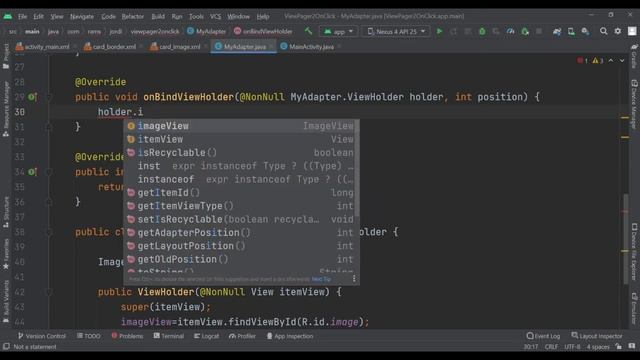
Task: Open the Problems tool window
Action: pos(127,336)
